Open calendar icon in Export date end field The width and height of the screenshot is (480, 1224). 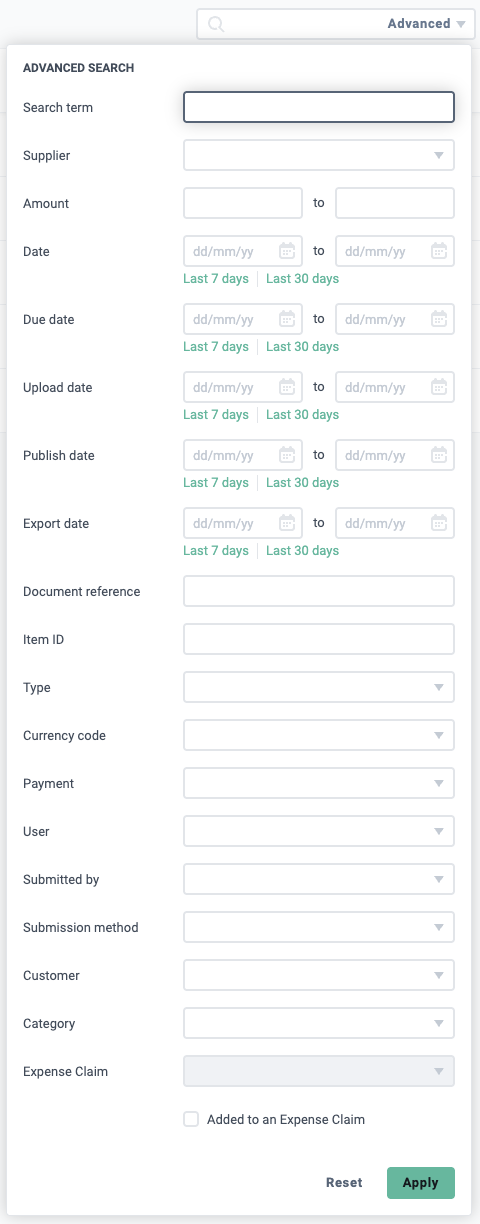pos(439,523)
